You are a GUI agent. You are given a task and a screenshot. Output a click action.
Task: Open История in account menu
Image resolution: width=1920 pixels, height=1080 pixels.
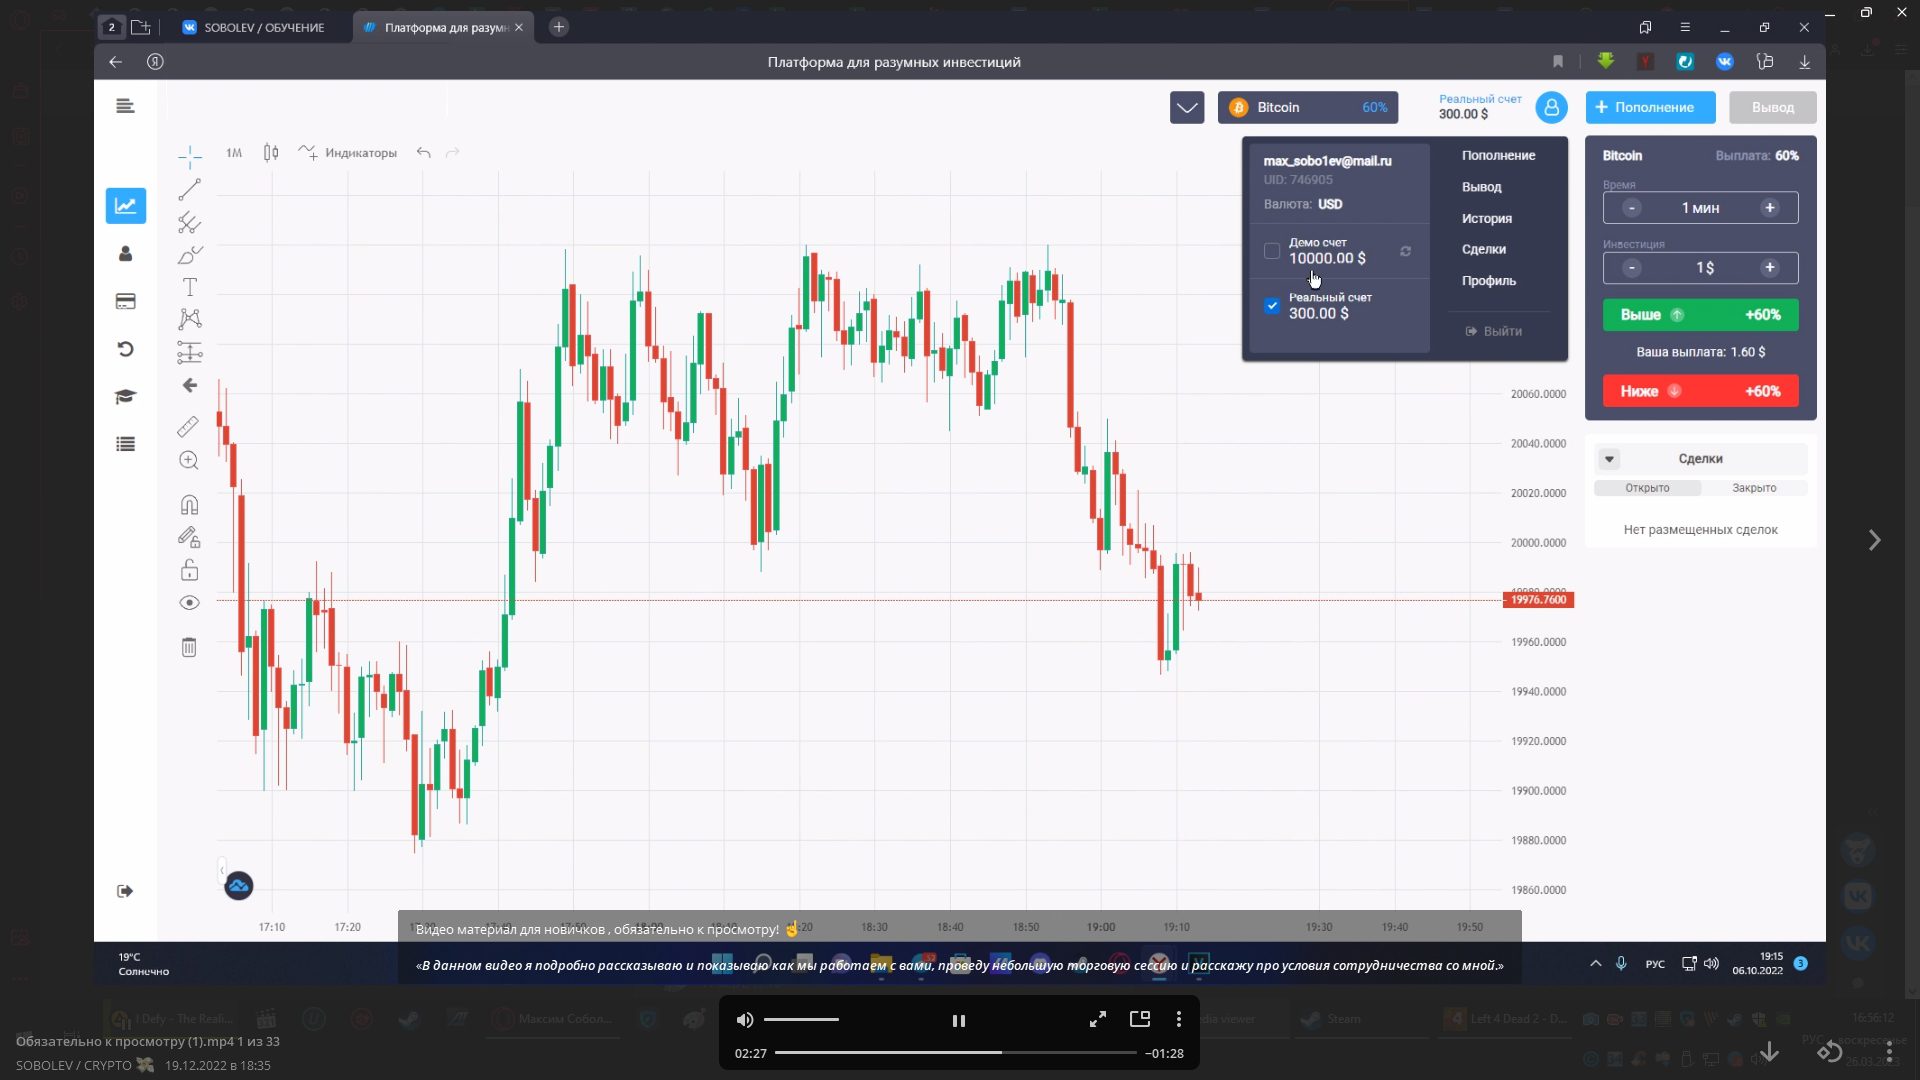[x=1486, y=218]
